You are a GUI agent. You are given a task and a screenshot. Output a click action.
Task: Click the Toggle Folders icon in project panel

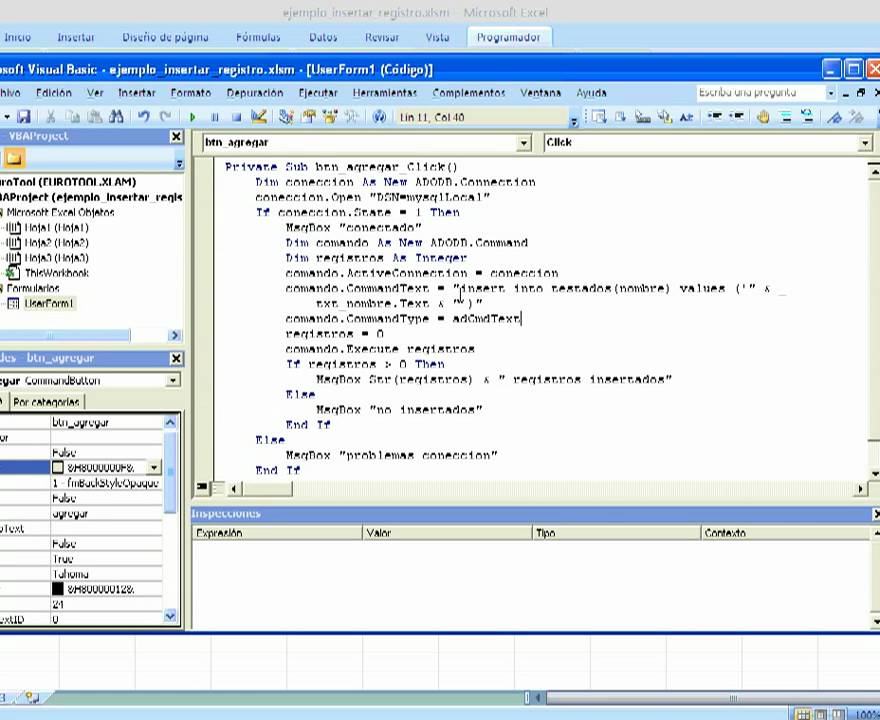tap(14, 158)
